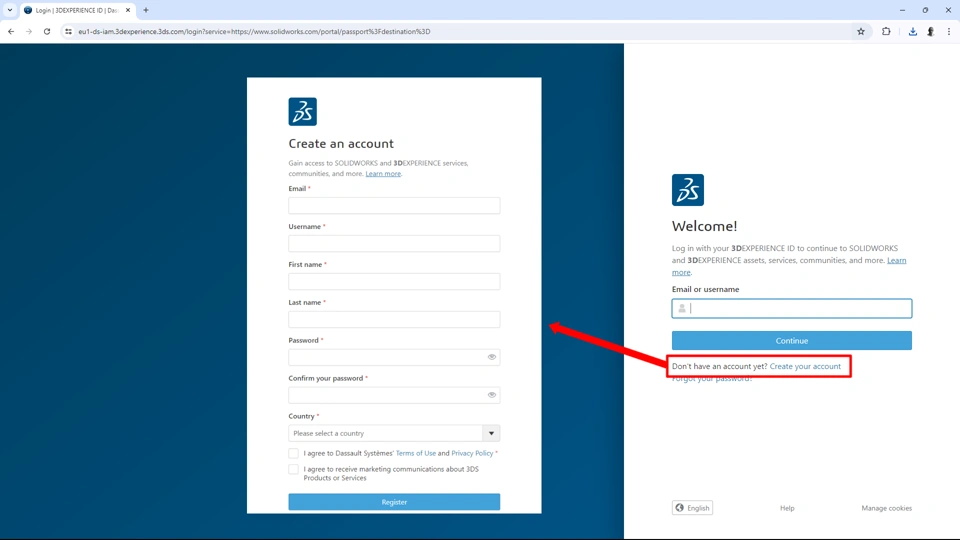The width and height of the screenshot is (960, 540).
Task: Click the address bar URL
Action: [x=254, y=31]
